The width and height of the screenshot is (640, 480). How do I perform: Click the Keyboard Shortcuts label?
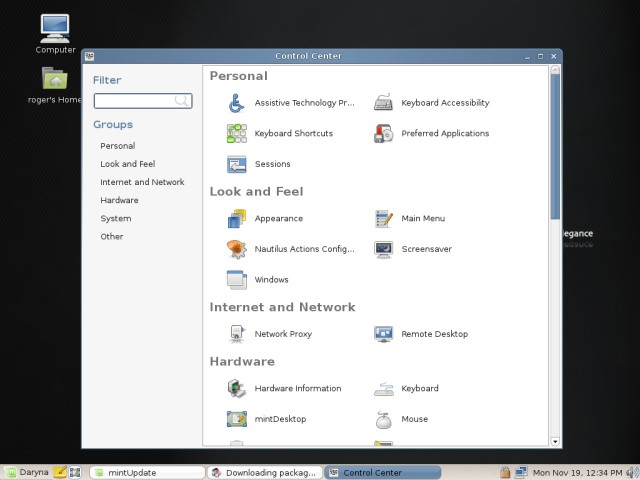coord(294,133)
